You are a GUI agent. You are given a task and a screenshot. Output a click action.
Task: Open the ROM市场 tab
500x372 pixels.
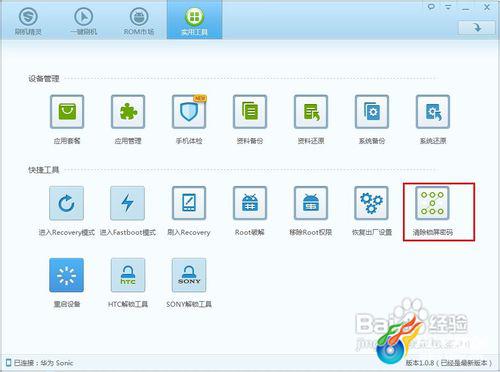(x=139, y=21)
